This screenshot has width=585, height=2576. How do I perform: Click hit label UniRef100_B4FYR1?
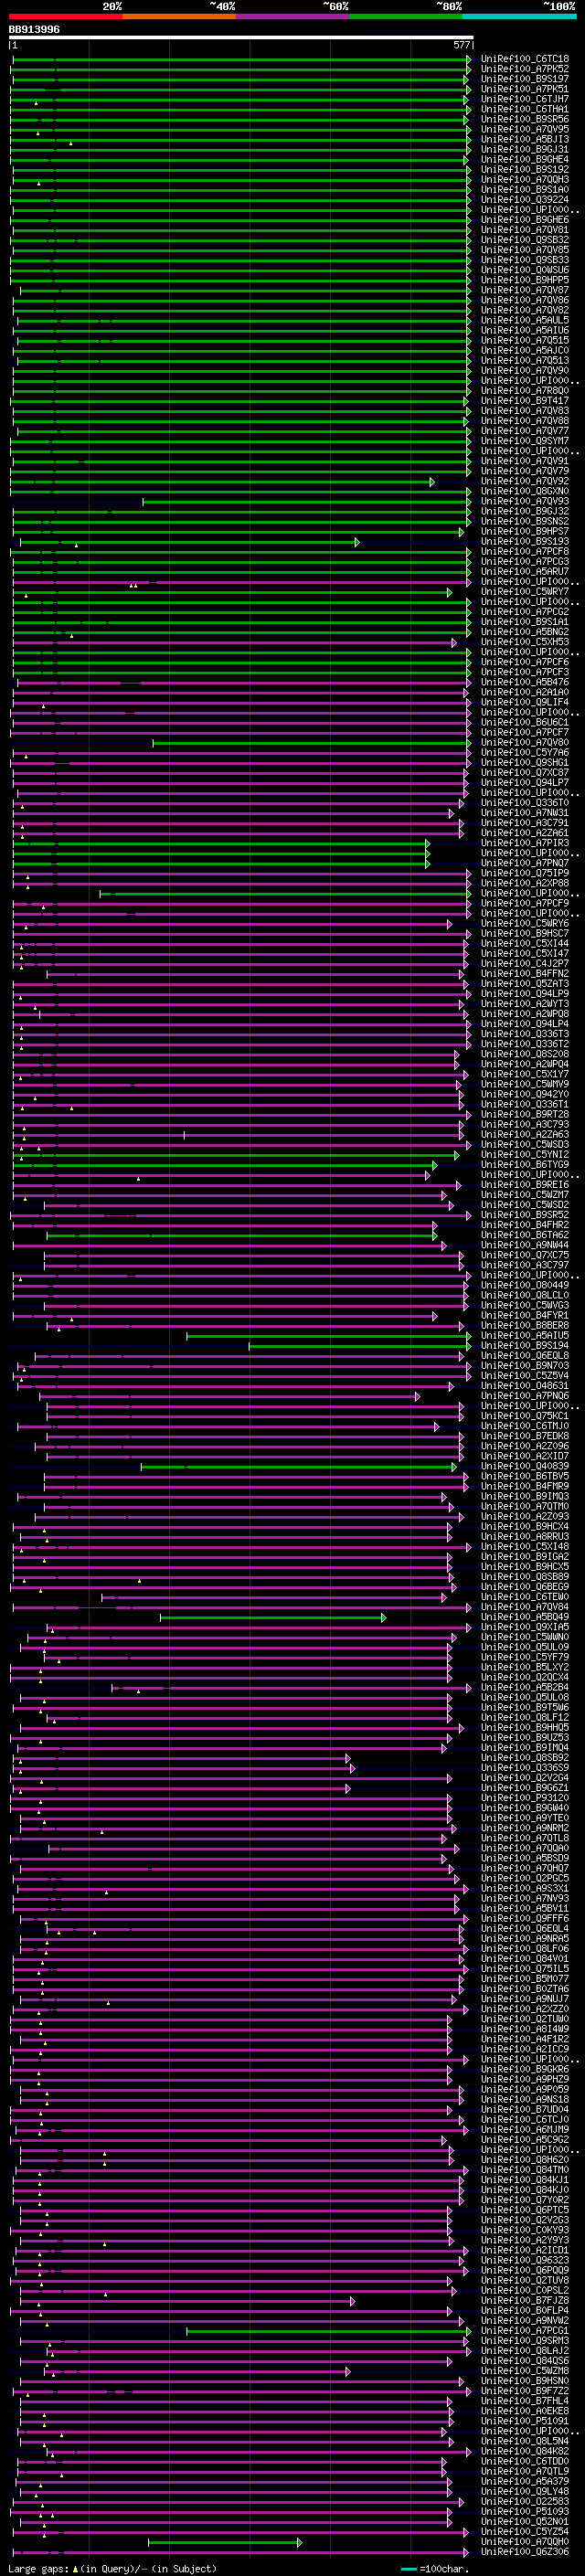[x=525, y=1315]
